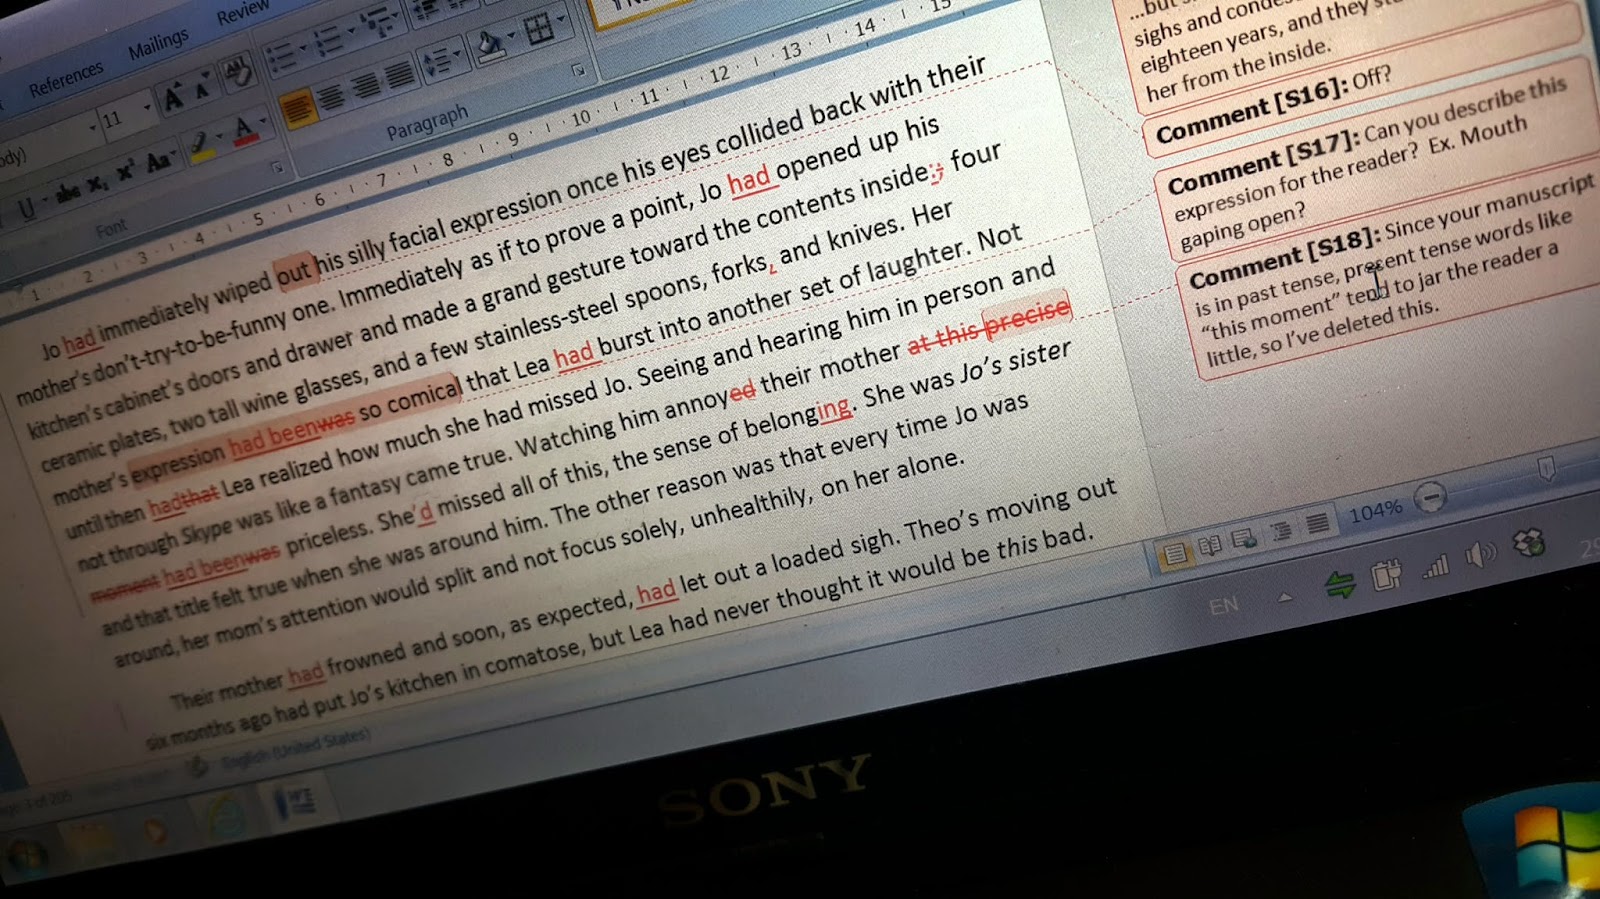Switch to Full Screen Reading view
The width and height of the screenshot is (1600, 899).
click(x=1210, y=545)
